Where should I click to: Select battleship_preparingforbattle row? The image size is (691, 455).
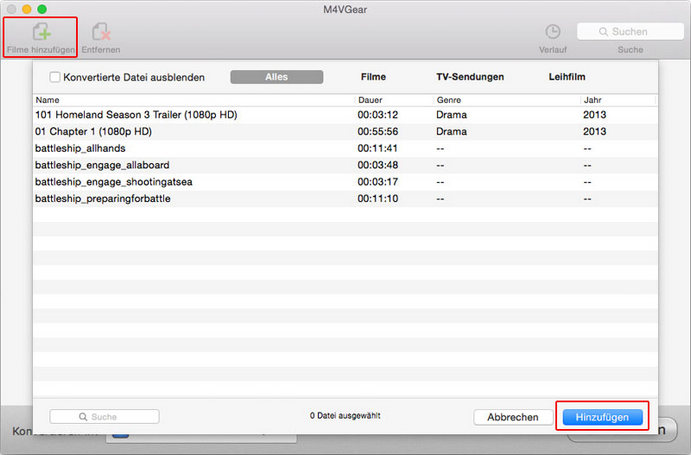pos(345,199)
